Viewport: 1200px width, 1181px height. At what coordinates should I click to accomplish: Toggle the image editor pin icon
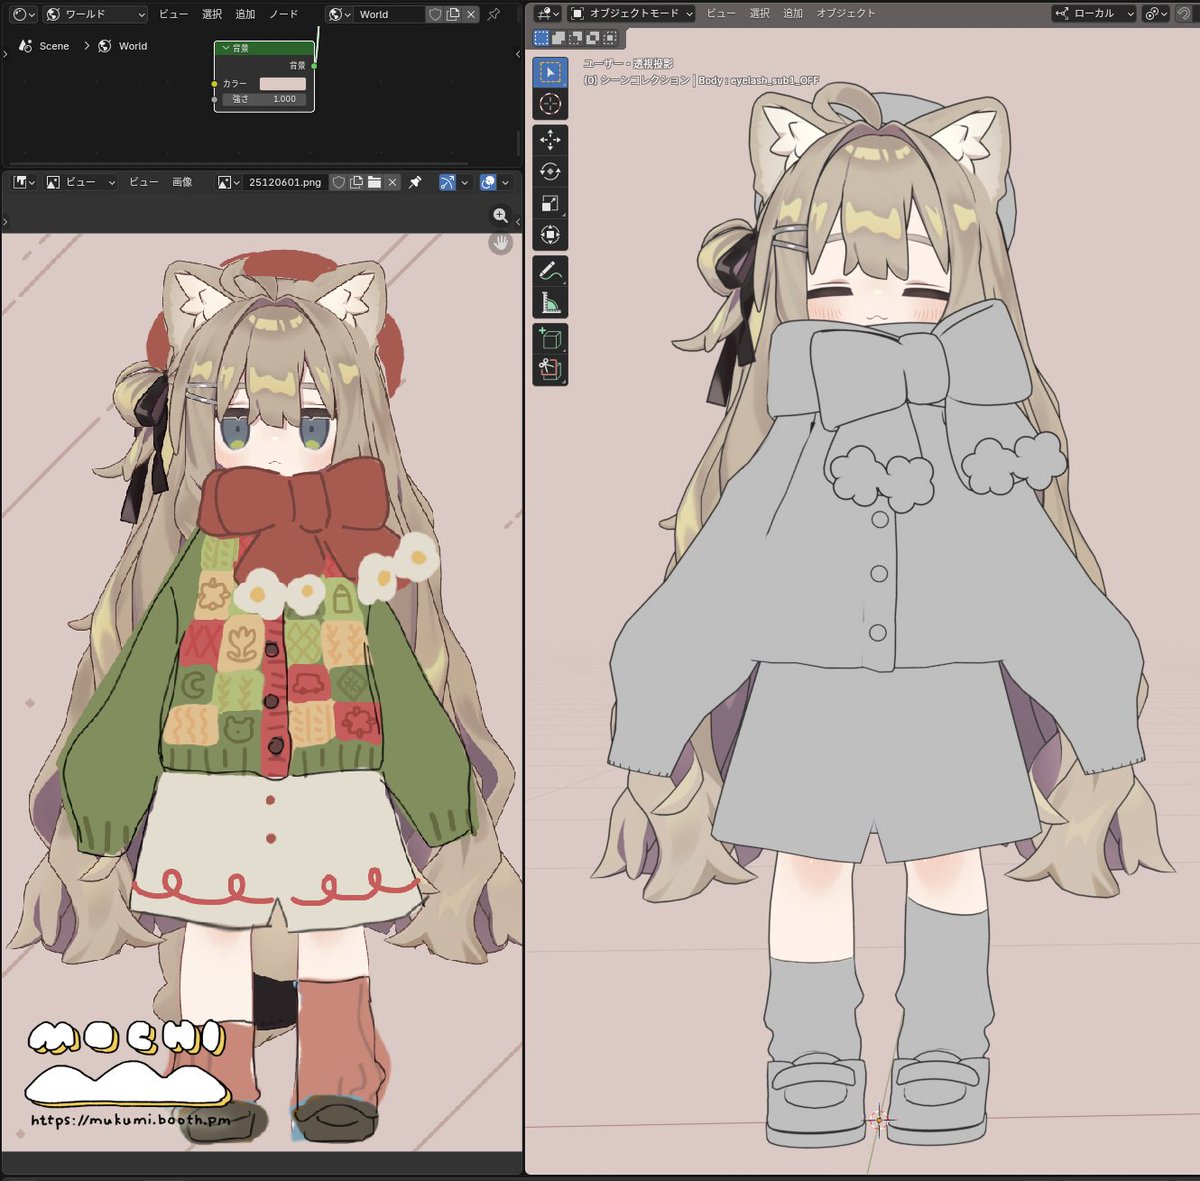[415, 182]
